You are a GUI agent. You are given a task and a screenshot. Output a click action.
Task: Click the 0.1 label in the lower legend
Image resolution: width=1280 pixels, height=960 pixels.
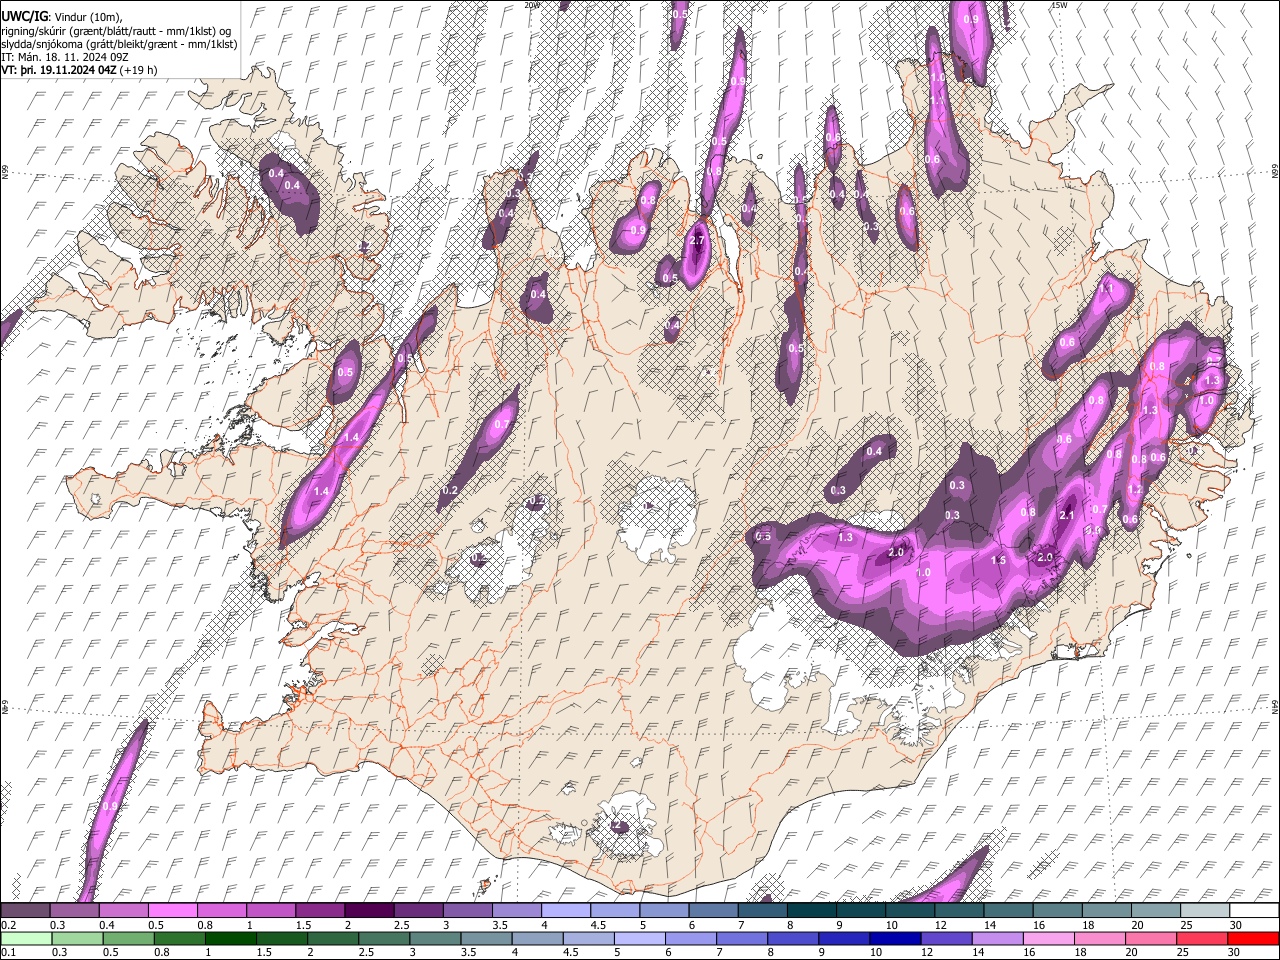click(8, 952)
